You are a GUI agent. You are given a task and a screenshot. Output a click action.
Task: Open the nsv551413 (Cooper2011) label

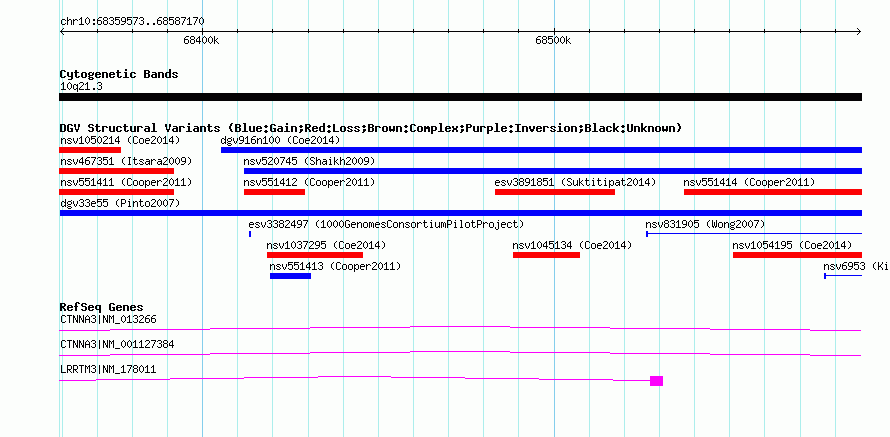pos(335,266)
